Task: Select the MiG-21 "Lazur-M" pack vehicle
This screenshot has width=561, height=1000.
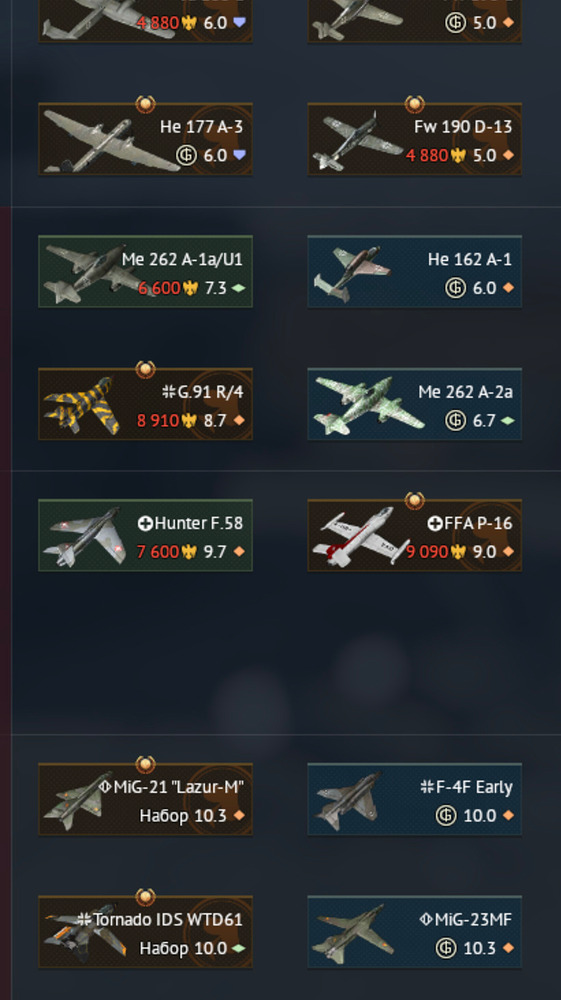Action: [x=145, y=799]
